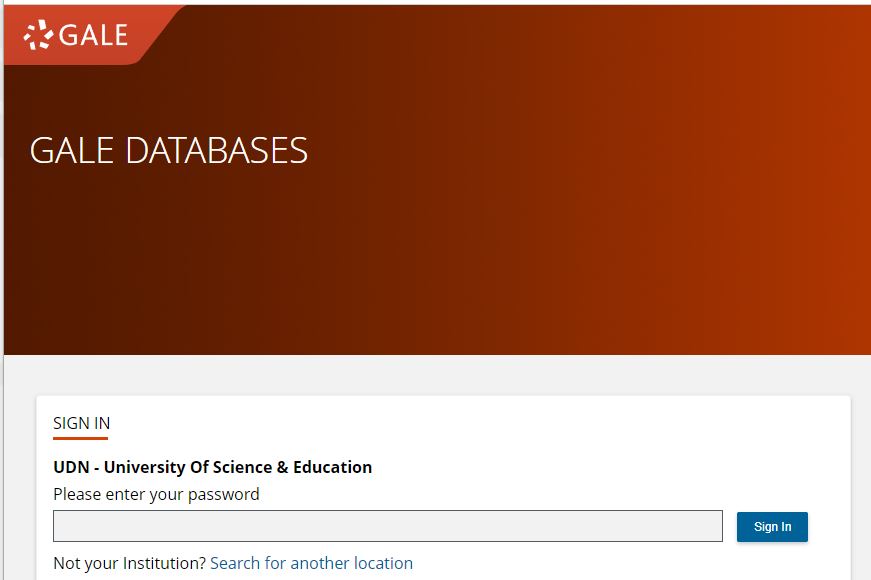This screenshot has width=871, height=580.
Task: Click the word Education in institution name
Action: click(333, 467)
